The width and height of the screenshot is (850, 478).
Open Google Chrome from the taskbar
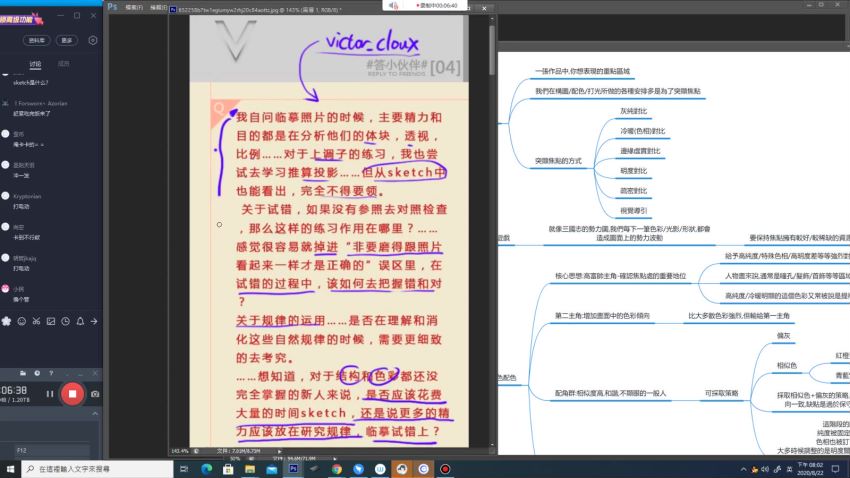337,469
